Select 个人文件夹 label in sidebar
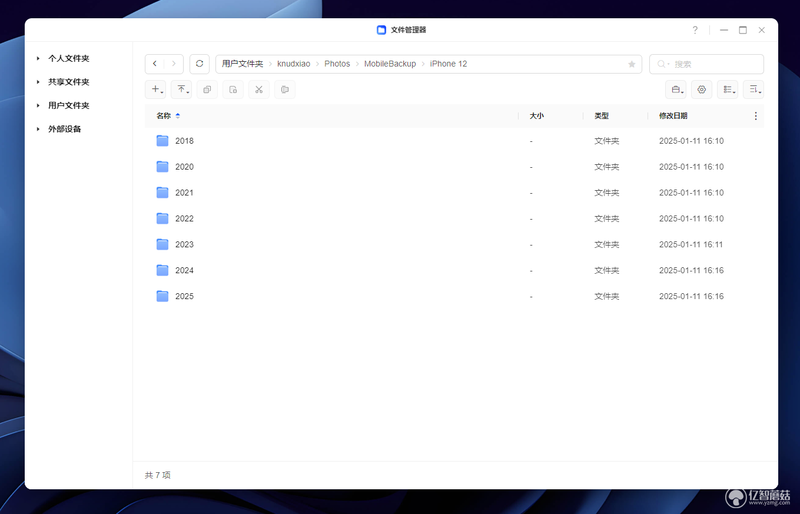Image resolution: width=800 pixels, height=514 pixels. [69, 58]
